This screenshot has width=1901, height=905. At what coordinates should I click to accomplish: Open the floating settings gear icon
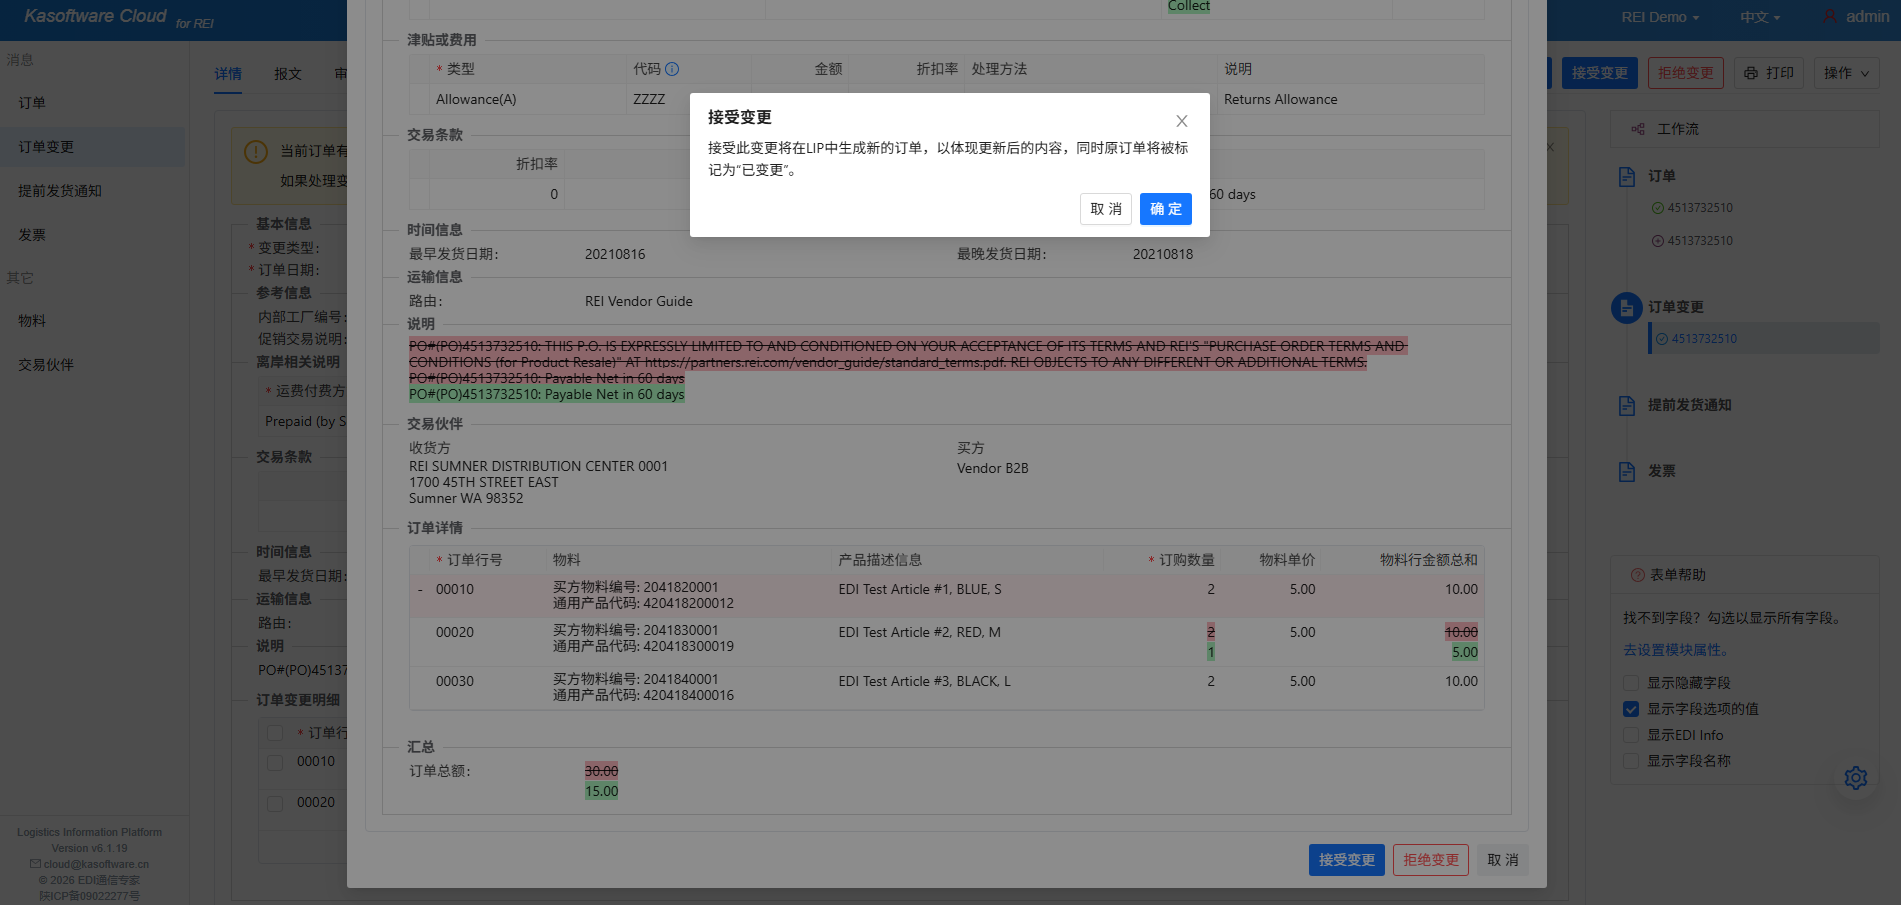(x=1855, y=778)
